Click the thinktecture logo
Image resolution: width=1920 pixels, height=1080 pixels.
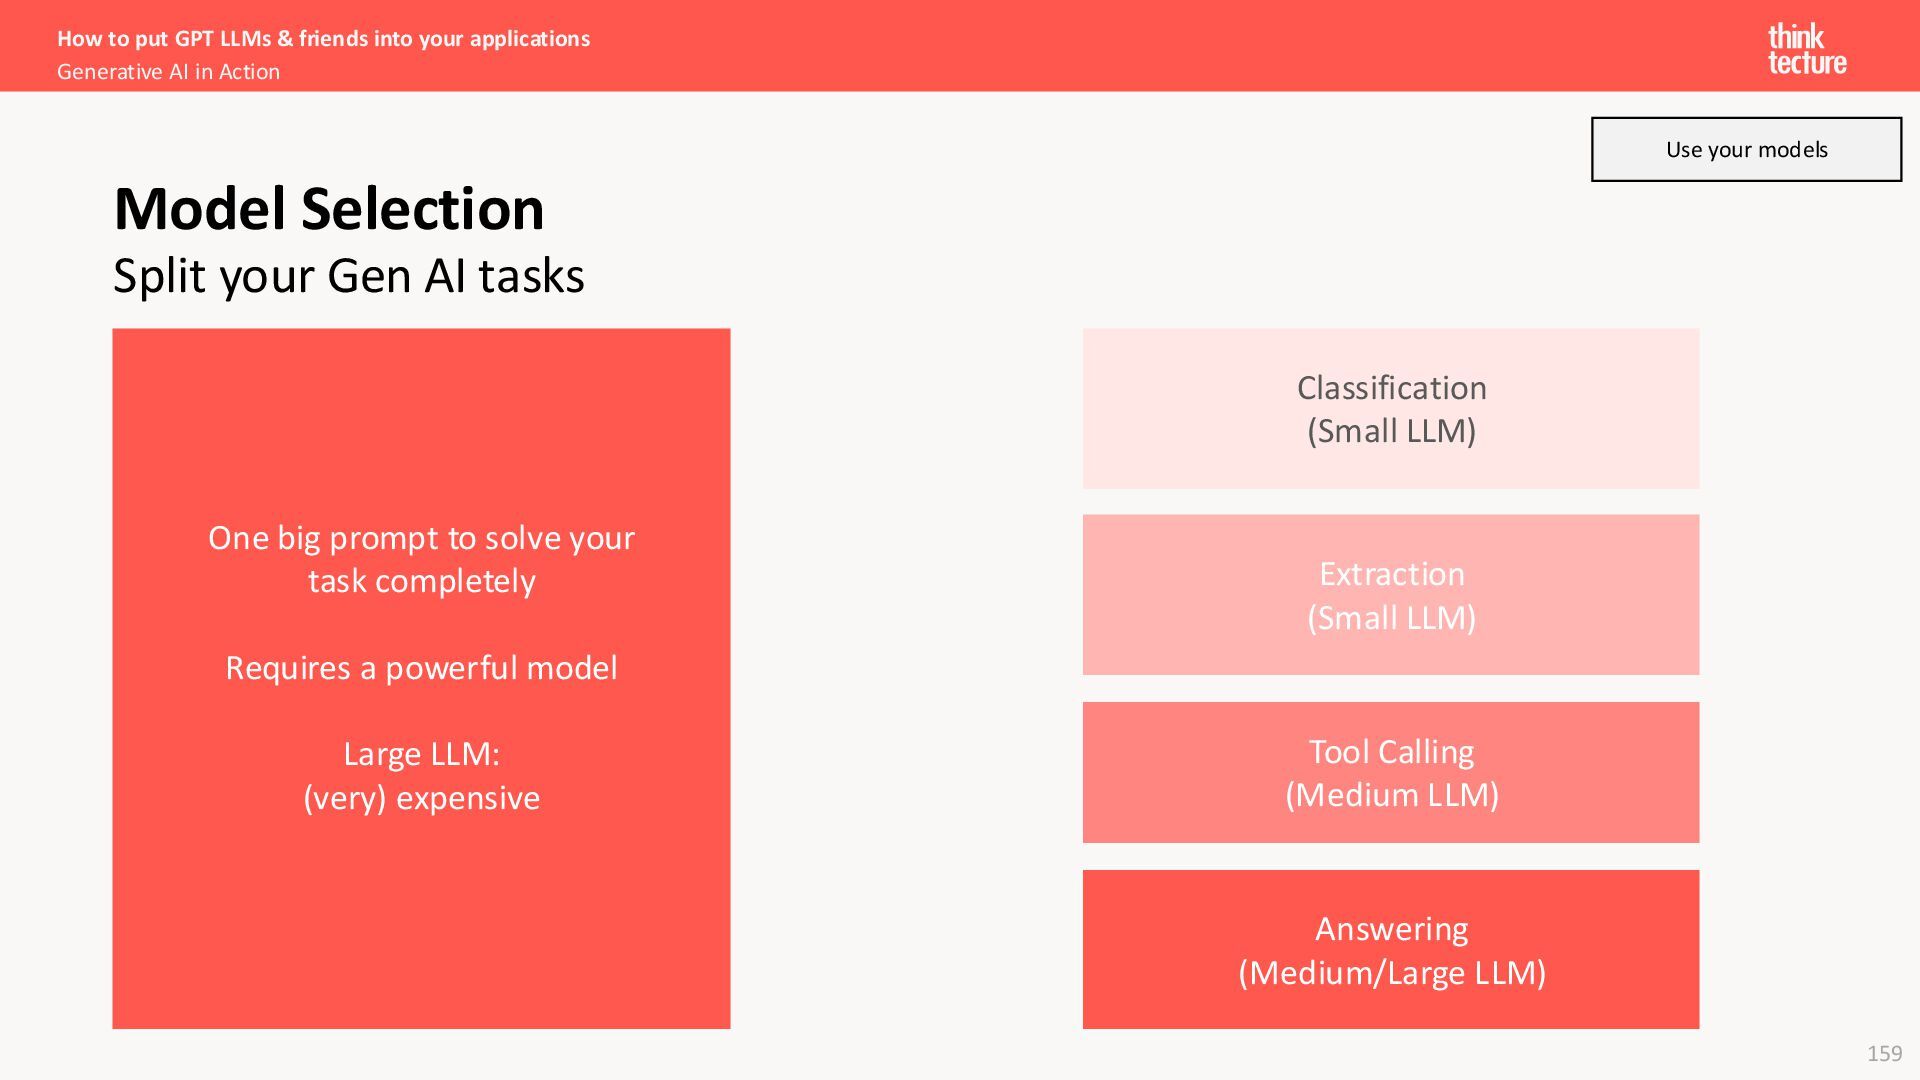pyautogui.click(x=1807, y=49)
